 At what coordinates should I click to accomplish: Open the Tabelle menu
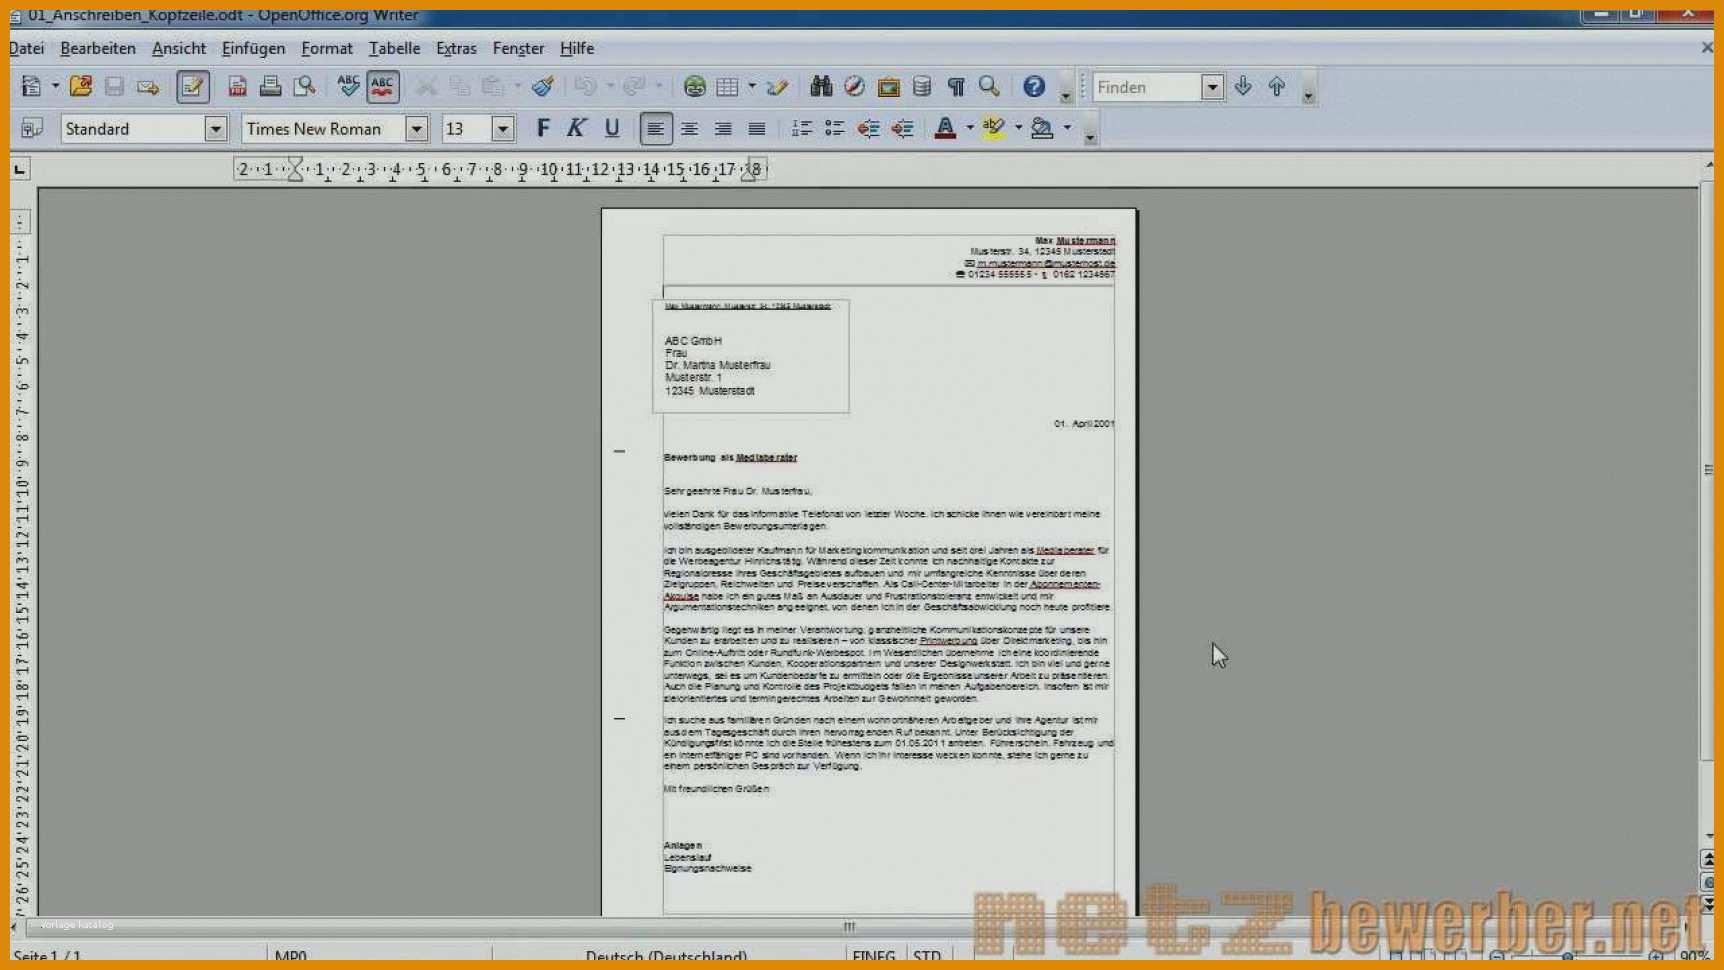click(x=394, y=48)
